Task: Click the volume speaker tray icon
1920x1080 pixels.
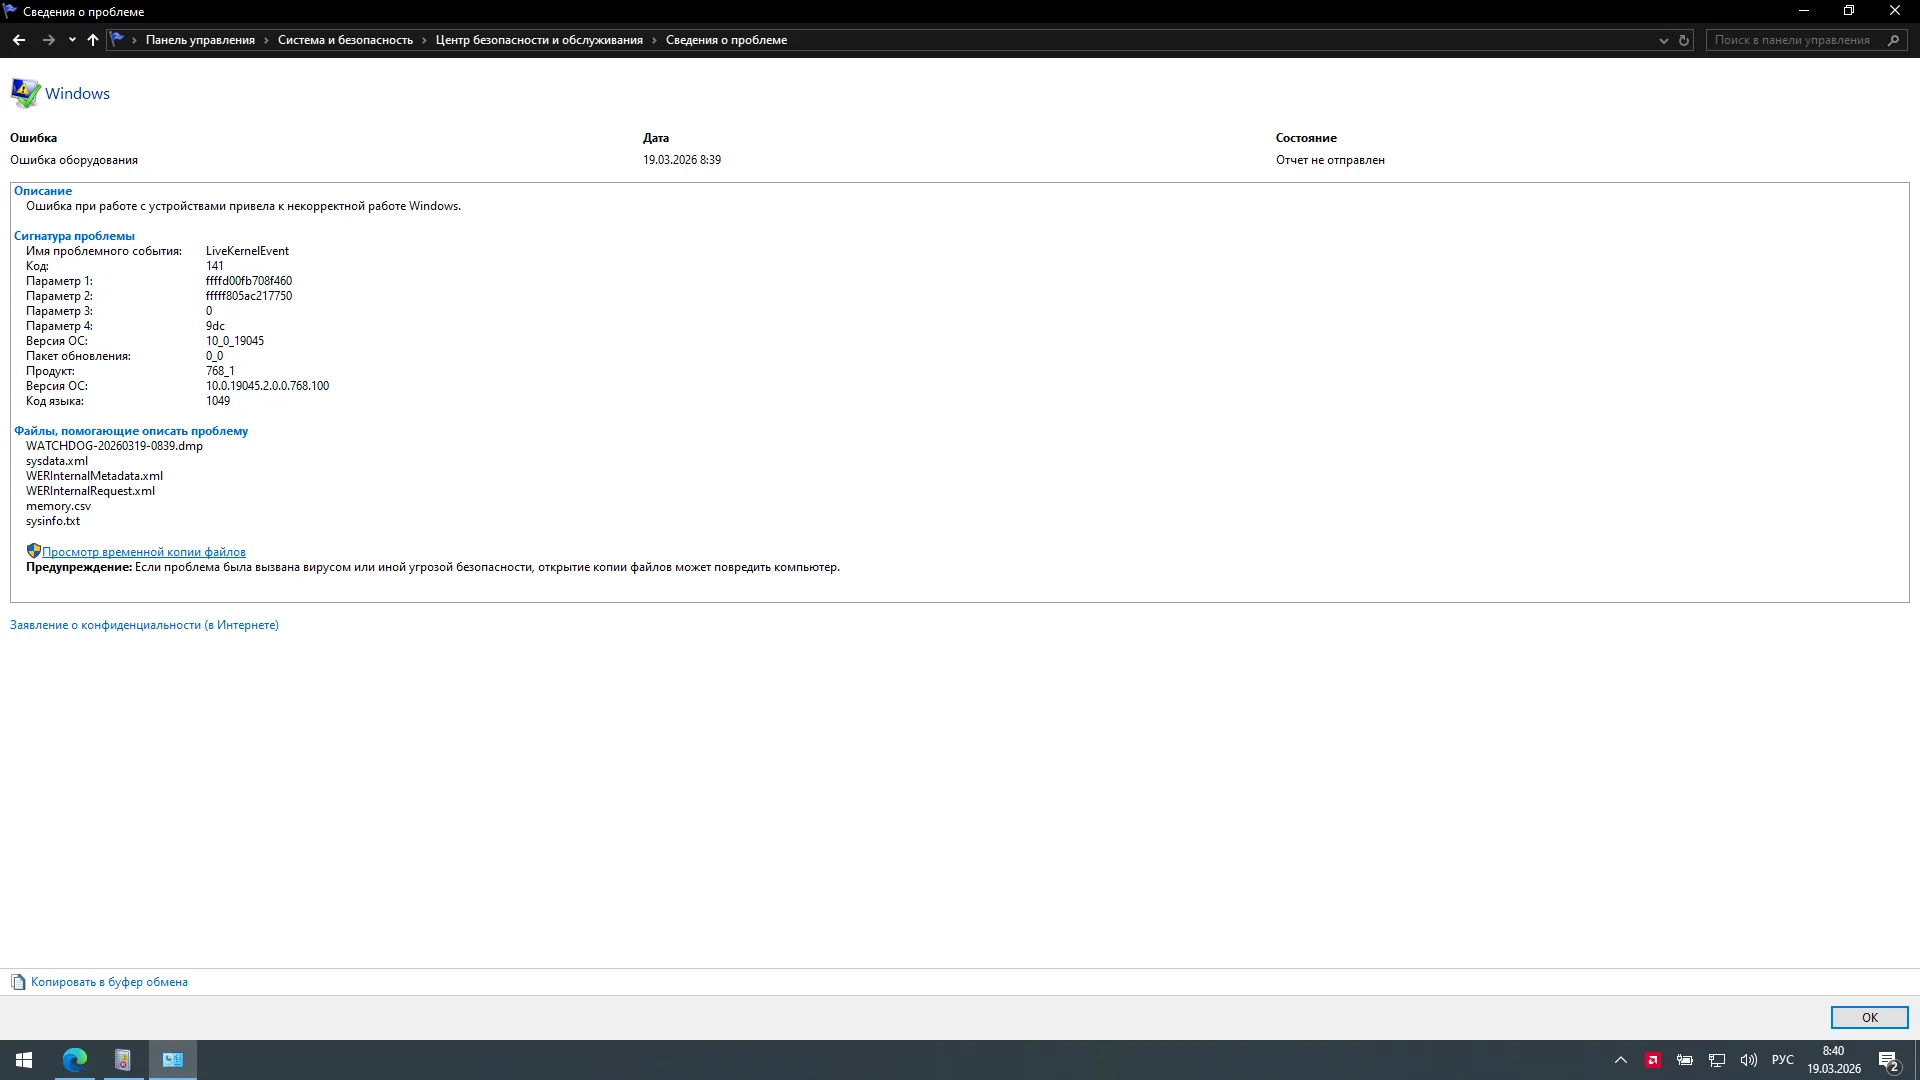Action: (1748, 1060)
